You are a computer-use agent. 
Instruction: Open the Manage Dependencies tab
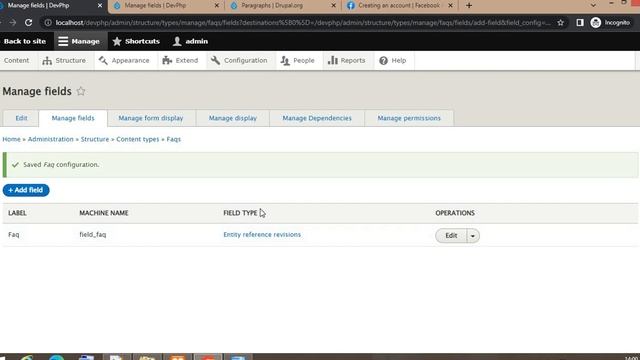pyautogui.click(x=317, y=118)
